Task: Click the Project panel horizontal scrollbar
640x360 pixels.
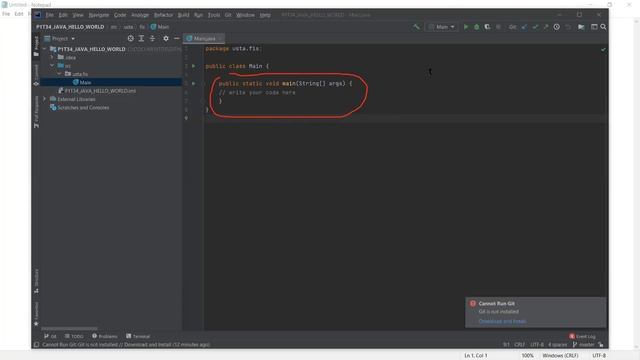Action: 69,329
